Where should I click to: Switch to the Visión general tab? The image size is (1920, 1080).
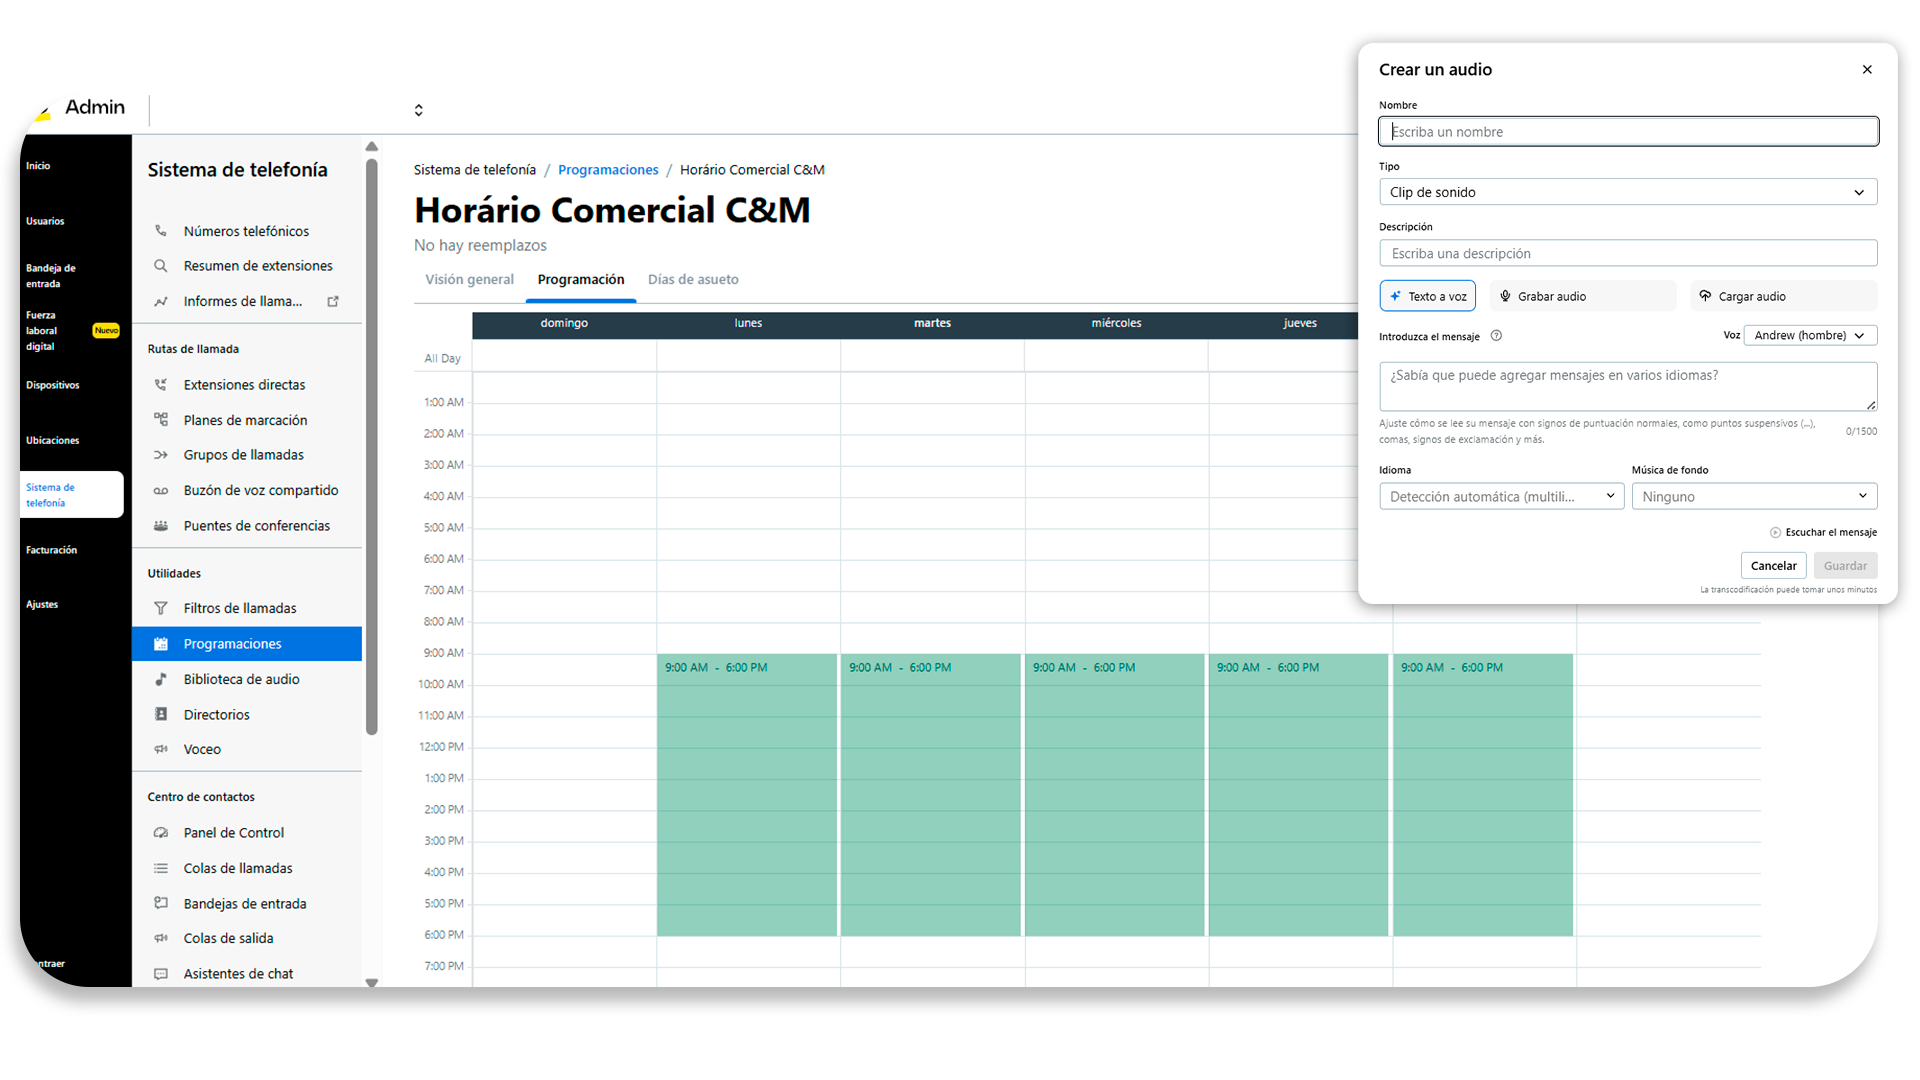pyautogui.click(x=469, y=280)
